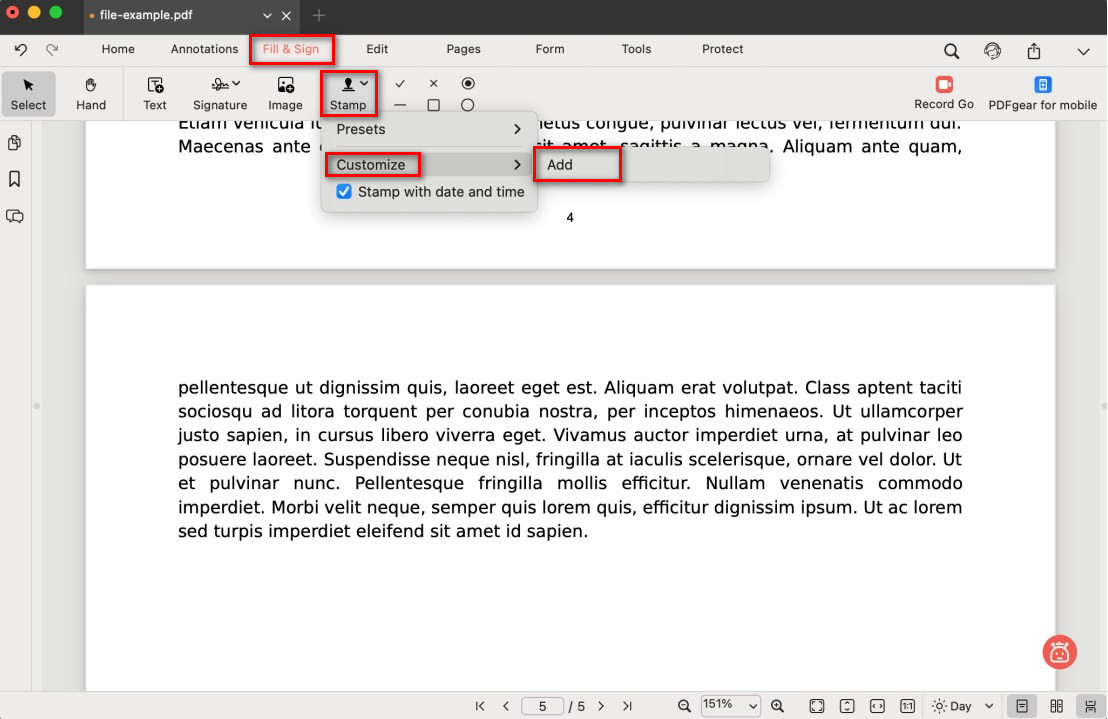Choose the Image insert tool
The image size is (1108, 719).
pyautogui.click(x=285, y=93)
